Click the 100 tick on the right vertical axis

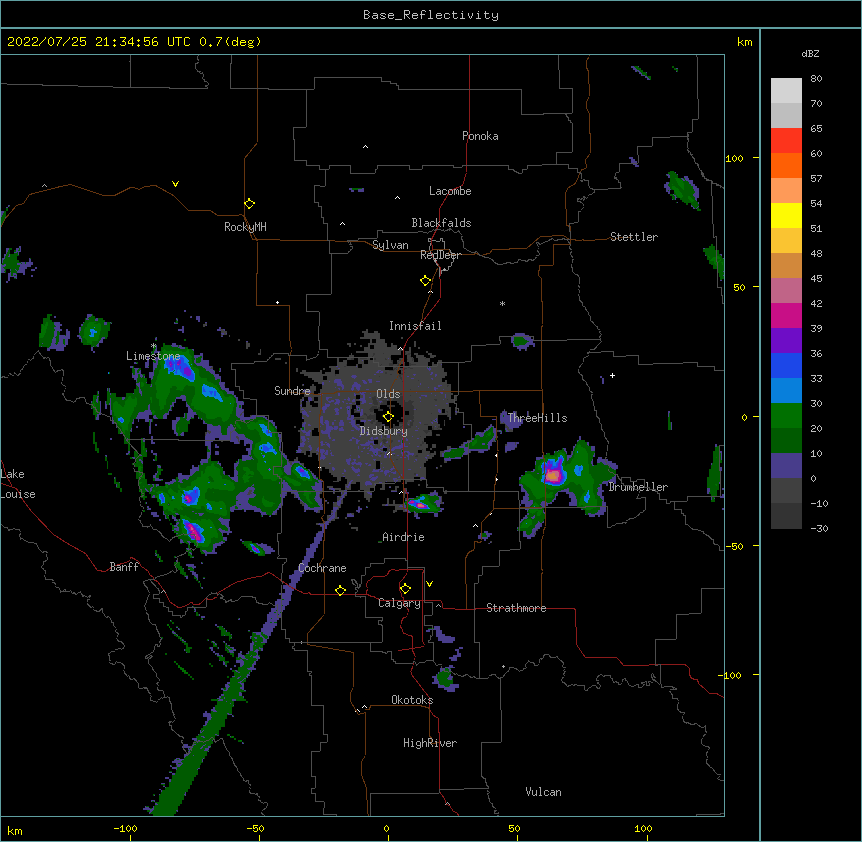point(734,158)
